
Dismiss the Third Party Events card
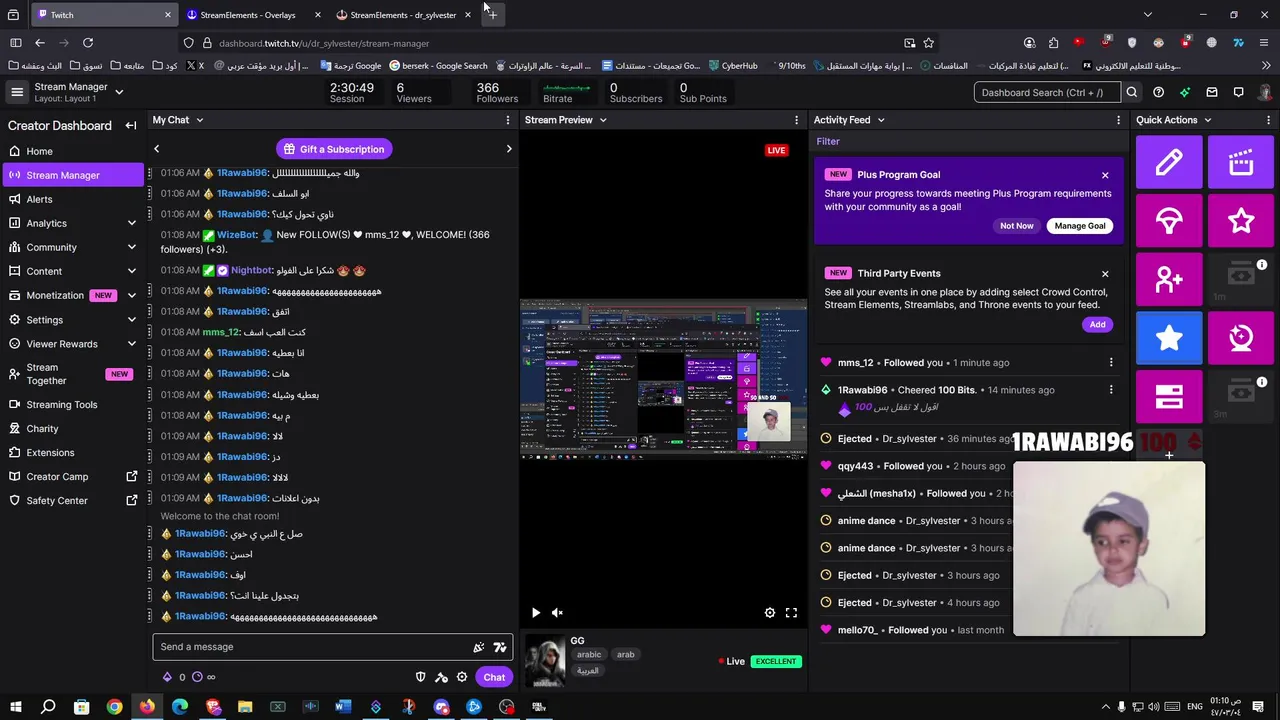[1105, 274]
